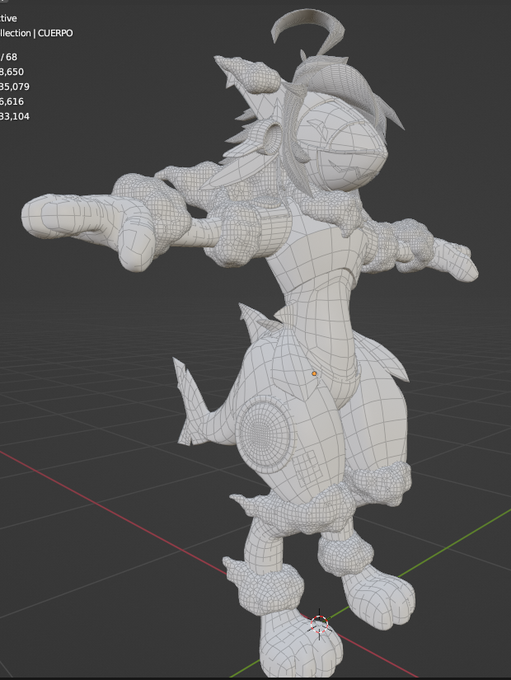Click the 3D cursor near the foot
This screenshot has height=680, width=511.
coord(320,624)
